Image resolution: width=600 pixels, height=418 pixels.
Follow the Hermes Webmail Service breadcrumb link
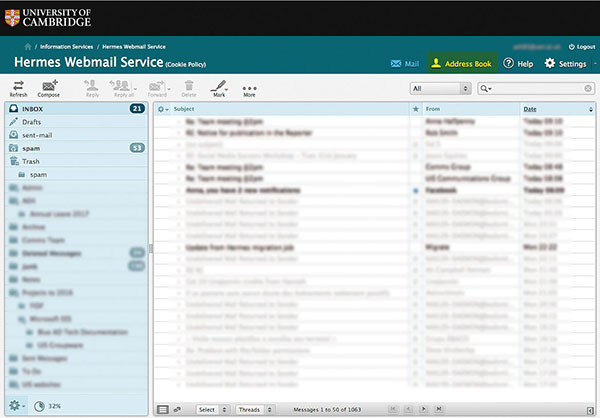[134, 47]
